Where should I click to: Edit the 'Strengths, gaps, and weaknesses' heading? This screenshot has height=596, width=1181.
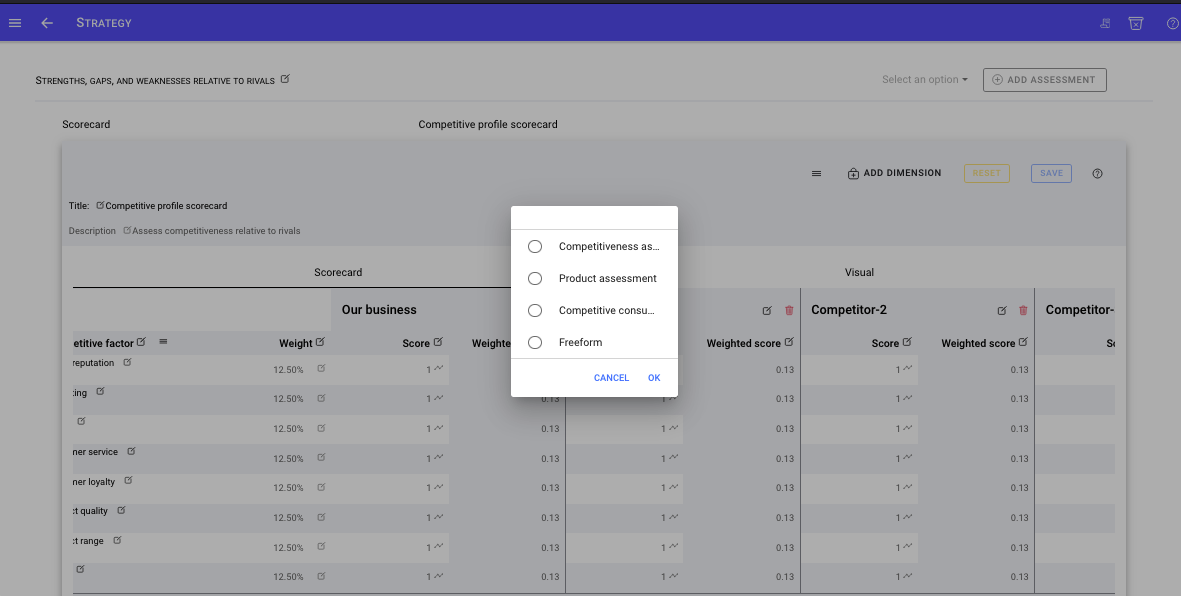click(x=285, y=79)
